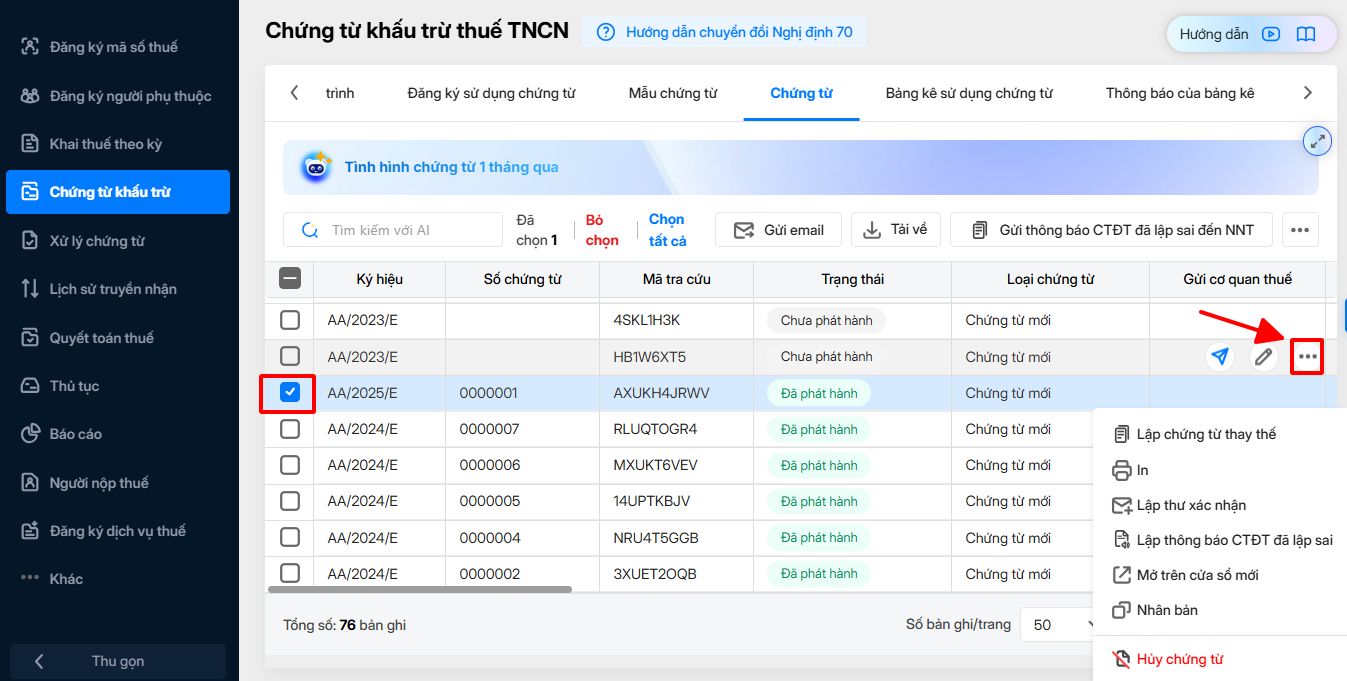Viewport: 1347px width, 681px height.
Task: Open row ellipsis menu for HB1W6XT5
Action: [x=1307, y=356]
